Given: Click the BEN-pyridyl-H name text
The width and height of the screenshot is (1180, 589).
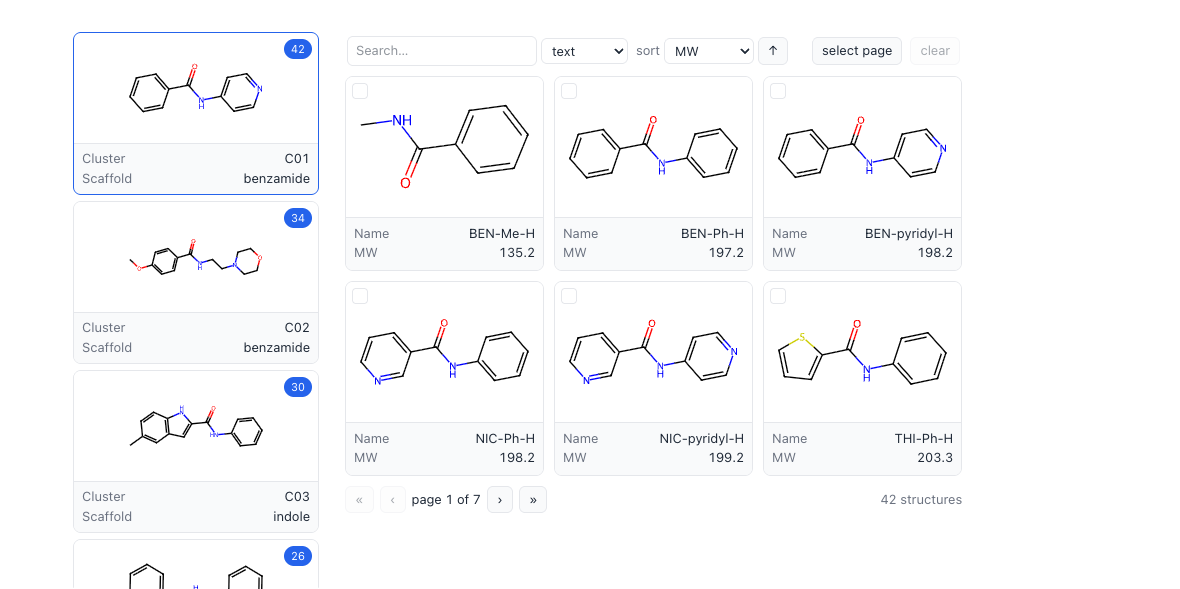Looking at the screenshot, I should [909, 234].
